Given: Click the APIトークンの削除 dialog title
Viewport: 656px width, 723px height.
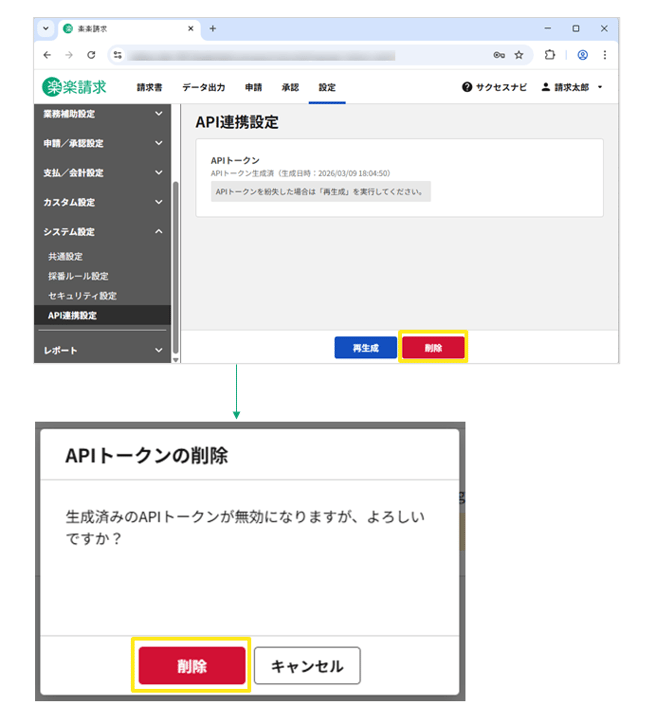Looking at the screenshot, I should 147,456.
